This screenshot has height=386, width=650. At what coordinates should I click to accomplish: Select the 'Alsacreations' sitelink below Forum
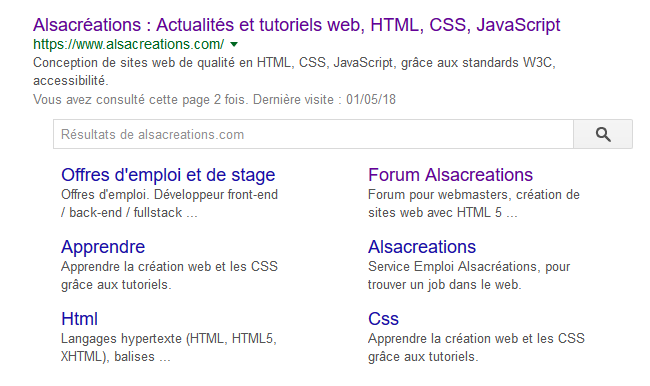point(422,247)
